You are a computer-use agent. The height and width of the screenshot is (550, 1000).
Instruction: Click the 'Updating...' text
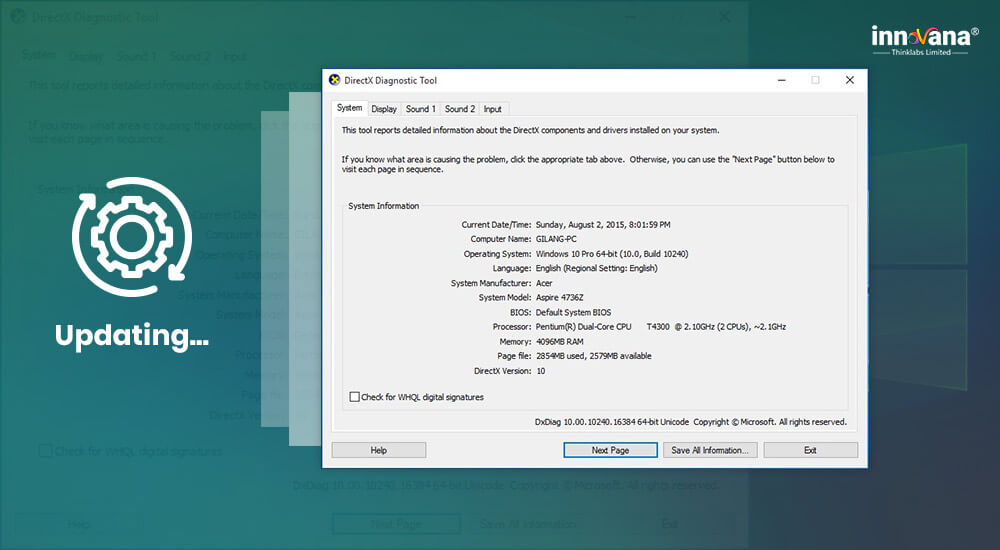point(132,336)
